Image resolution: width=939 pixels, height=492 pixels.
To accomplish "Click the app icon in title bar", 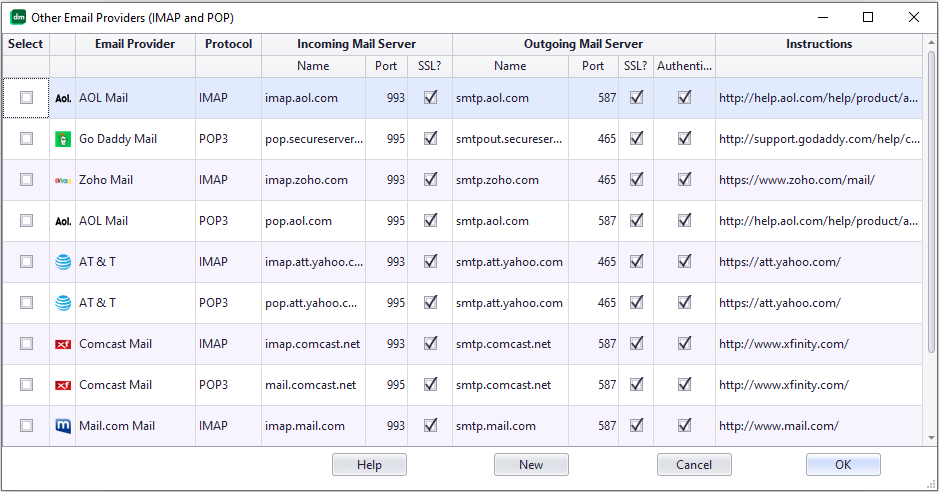I will click(x=17, y=17).
